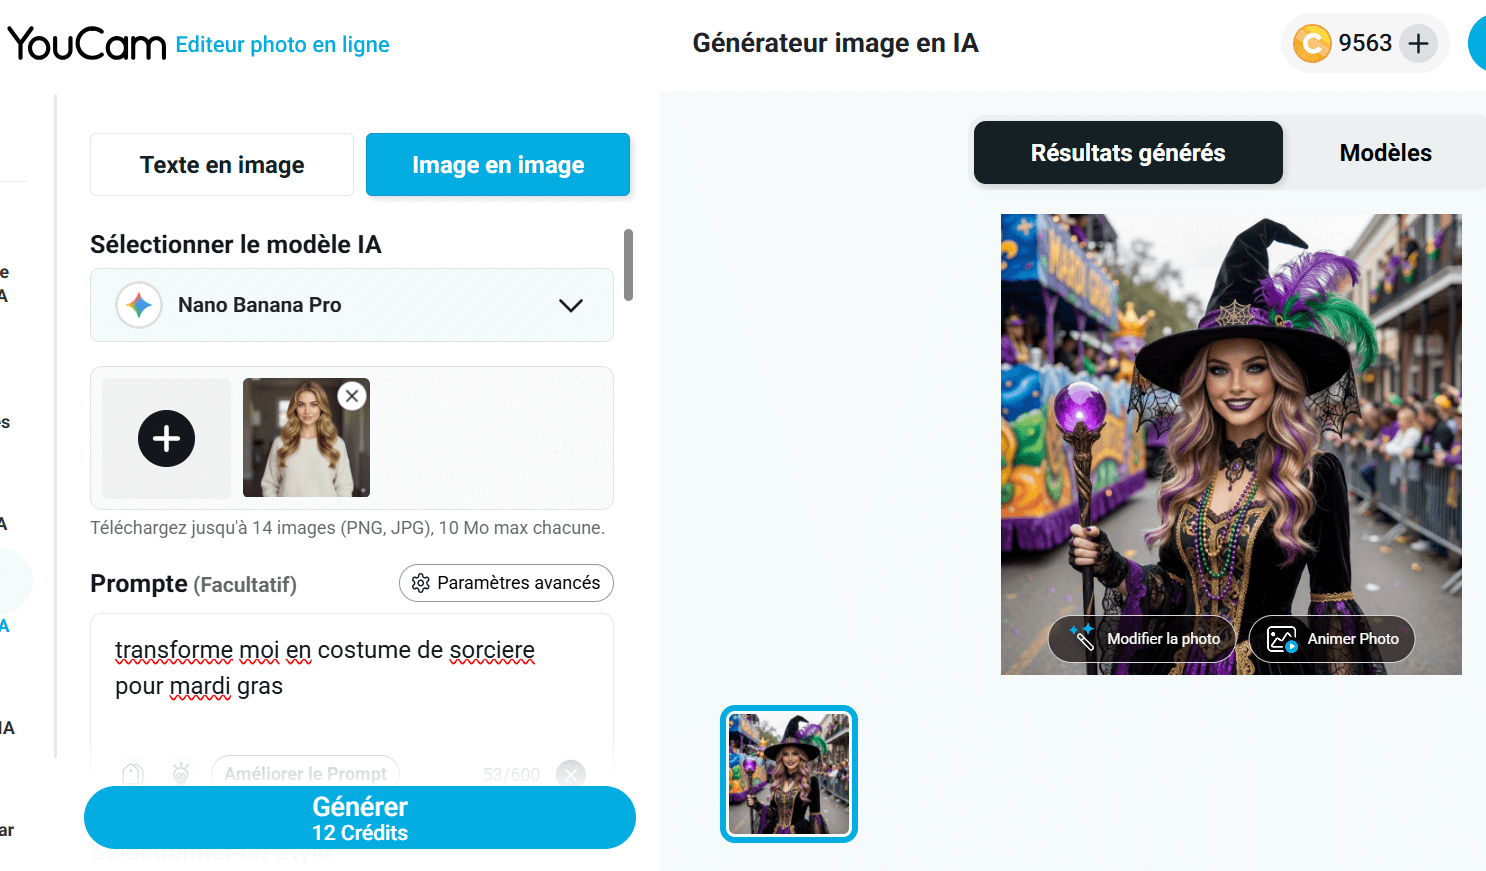
Task: Select the generated witch result thumbnail
Action: pyautogui.click(x=789, y=774)
